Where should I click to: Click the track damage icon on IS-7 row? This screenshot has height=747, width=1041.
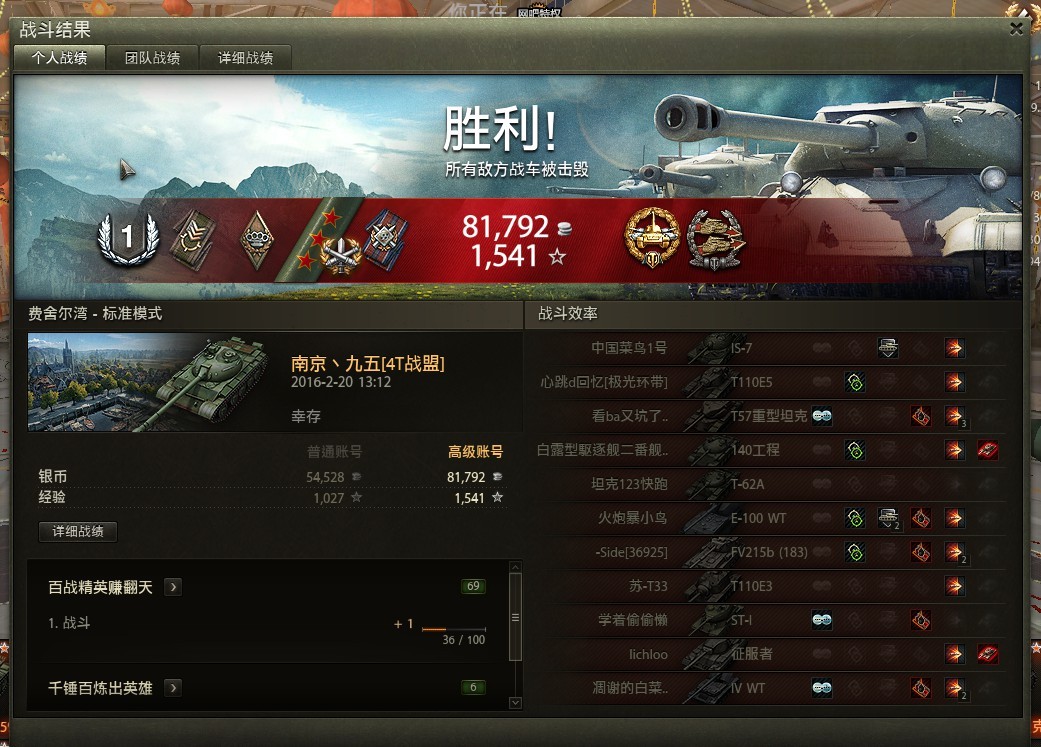click(x=888, y=348)
